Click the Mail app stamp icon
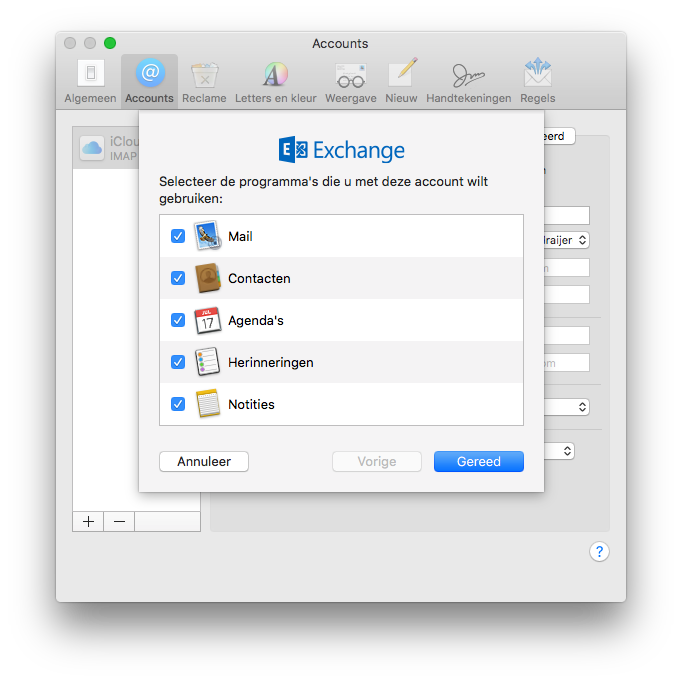Viewport: 682px width, 682px height. pyautogui.click(x=207, y=236)
